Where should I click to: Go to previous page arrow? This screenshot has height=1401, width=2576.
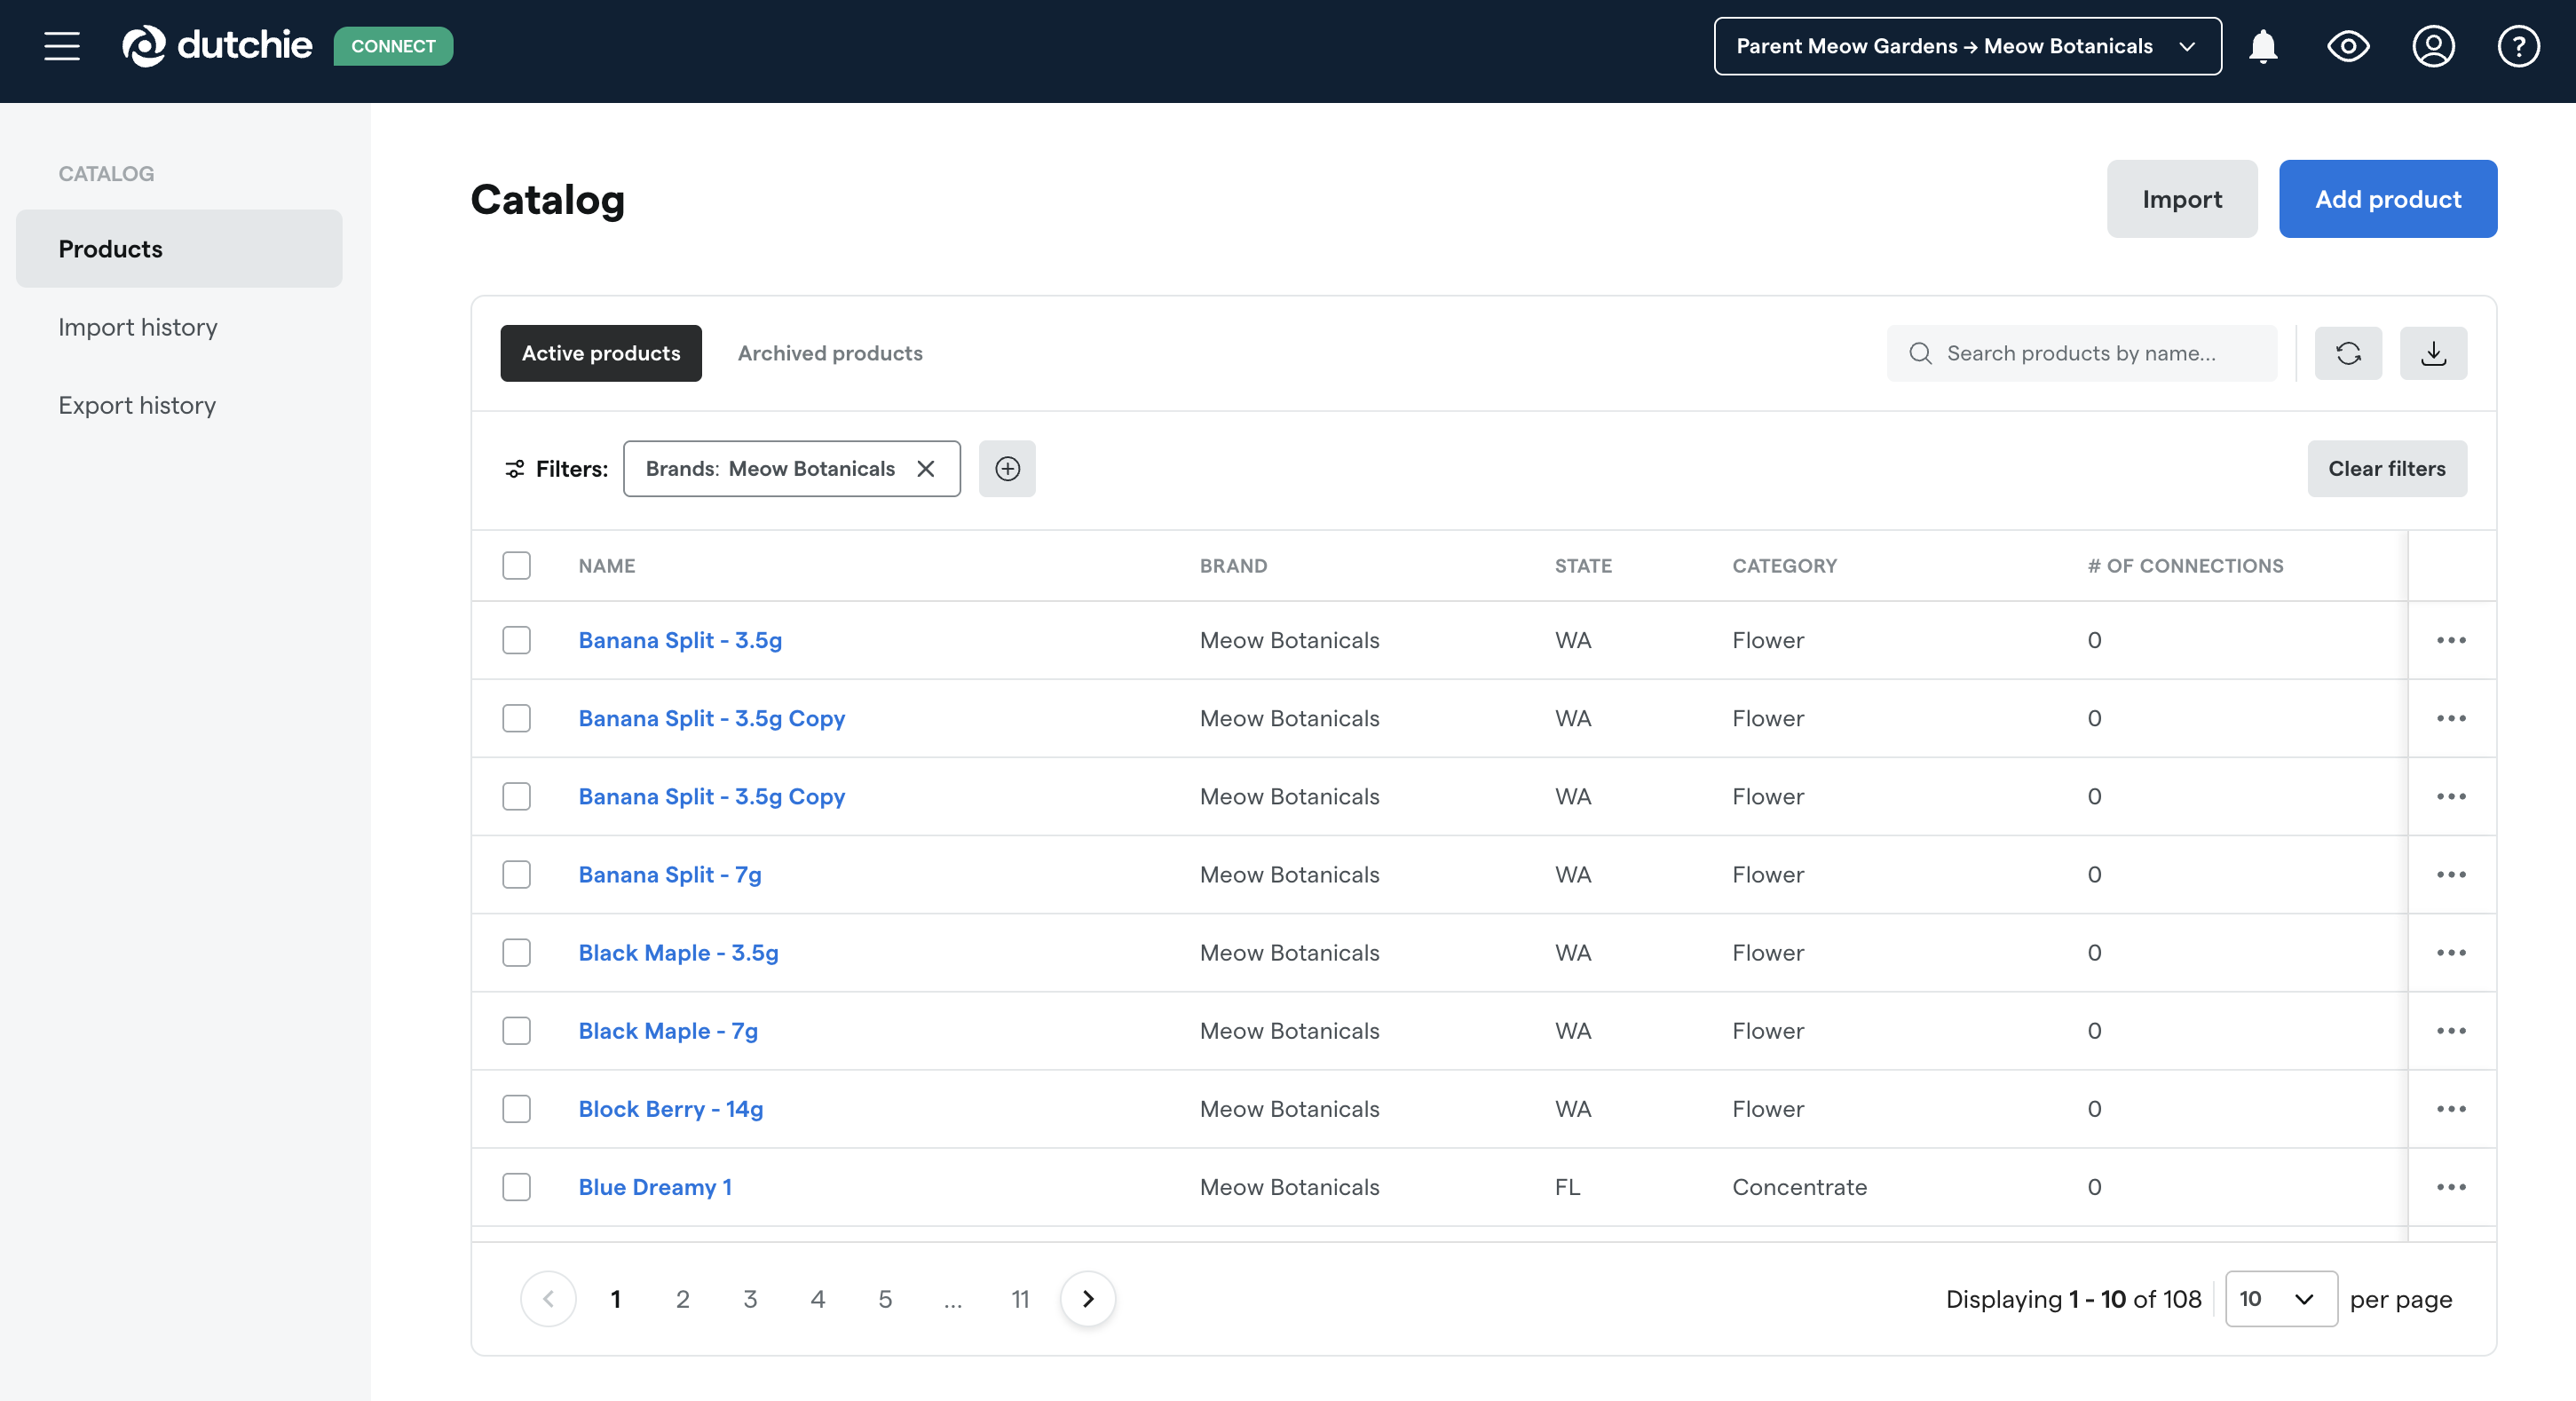point(548,1299)
